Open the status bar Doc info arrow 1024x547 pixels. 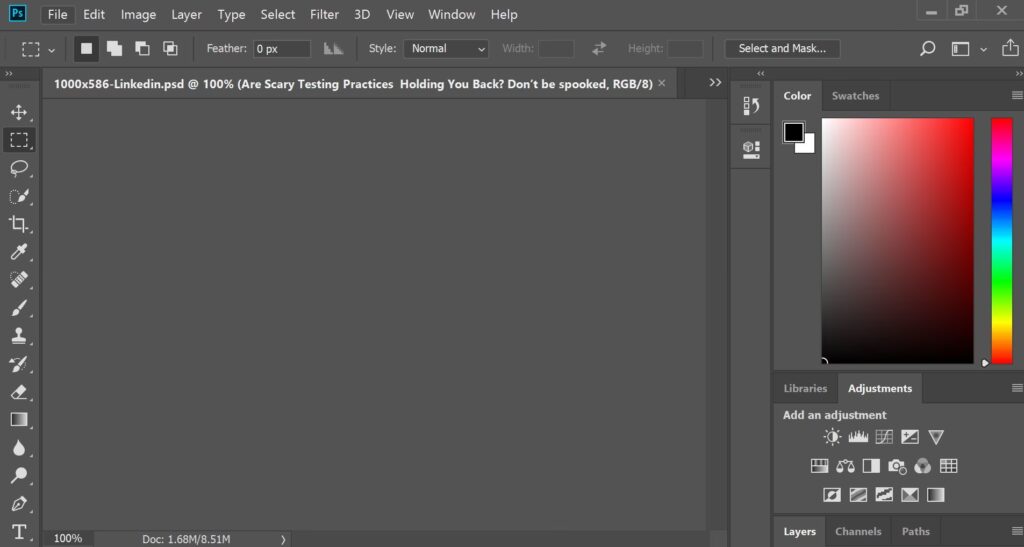click(x=283, y=539)
